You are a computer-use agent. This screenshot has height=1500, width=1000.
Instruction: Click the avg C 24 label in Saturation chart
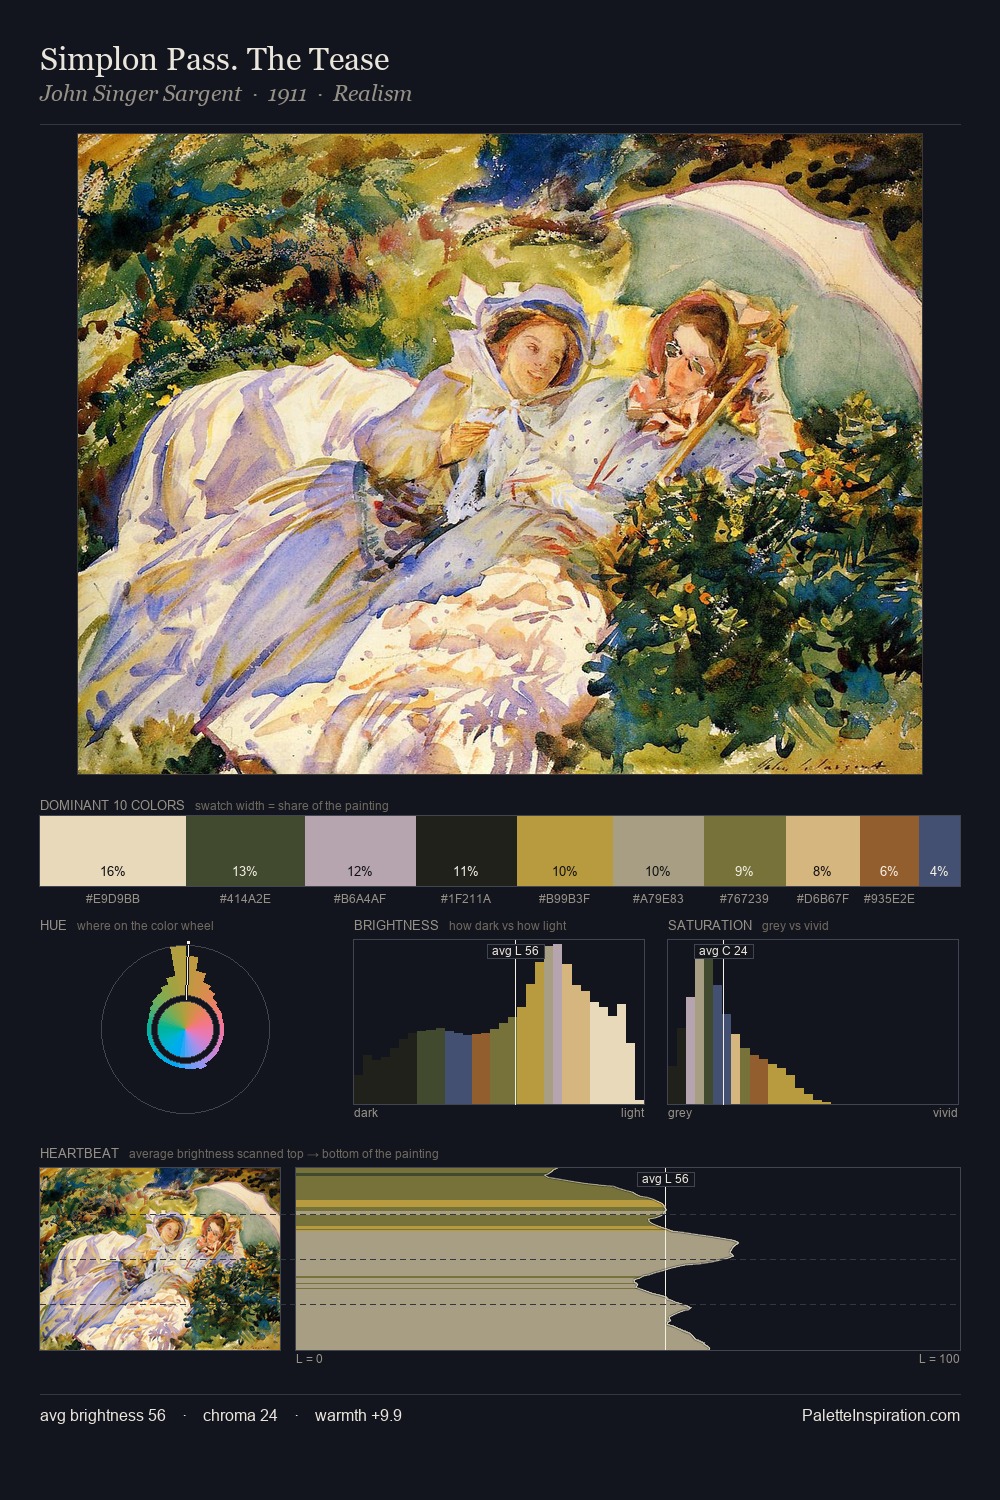click(723, 951)
